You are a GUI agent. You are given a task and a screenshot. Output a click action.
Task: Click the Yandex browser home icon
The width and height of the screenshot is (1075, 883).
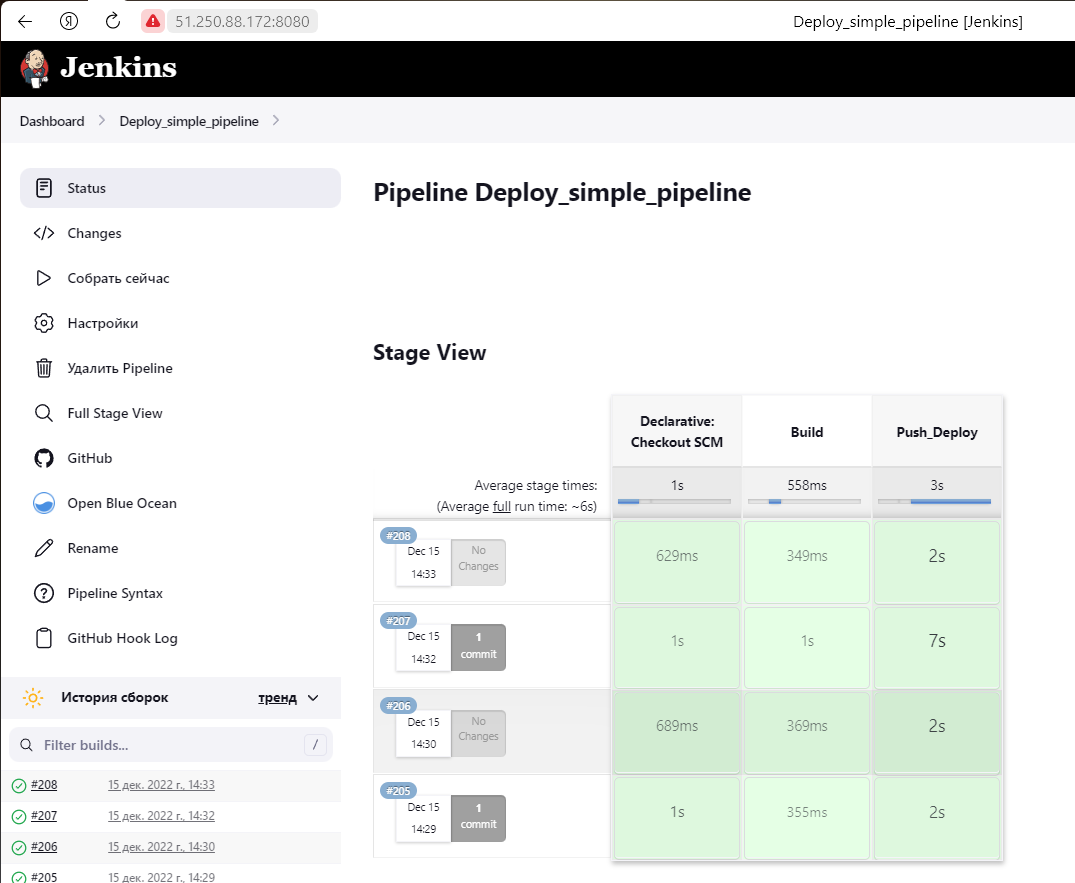coord(69,21)
